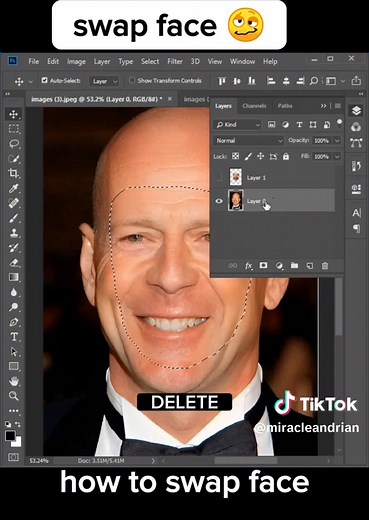The image size is (369, 520).
Task: Select the Pen tool
Action: pyautogui.click(x=14, y=322)
